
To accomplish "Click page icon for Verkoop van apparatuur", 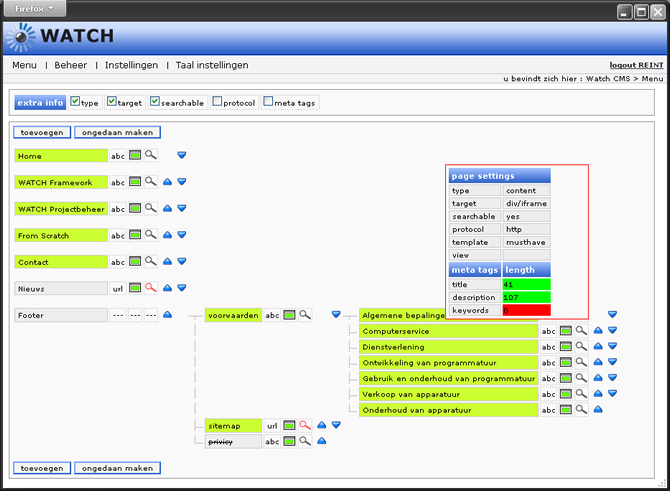I will click(x=566, y=394).
